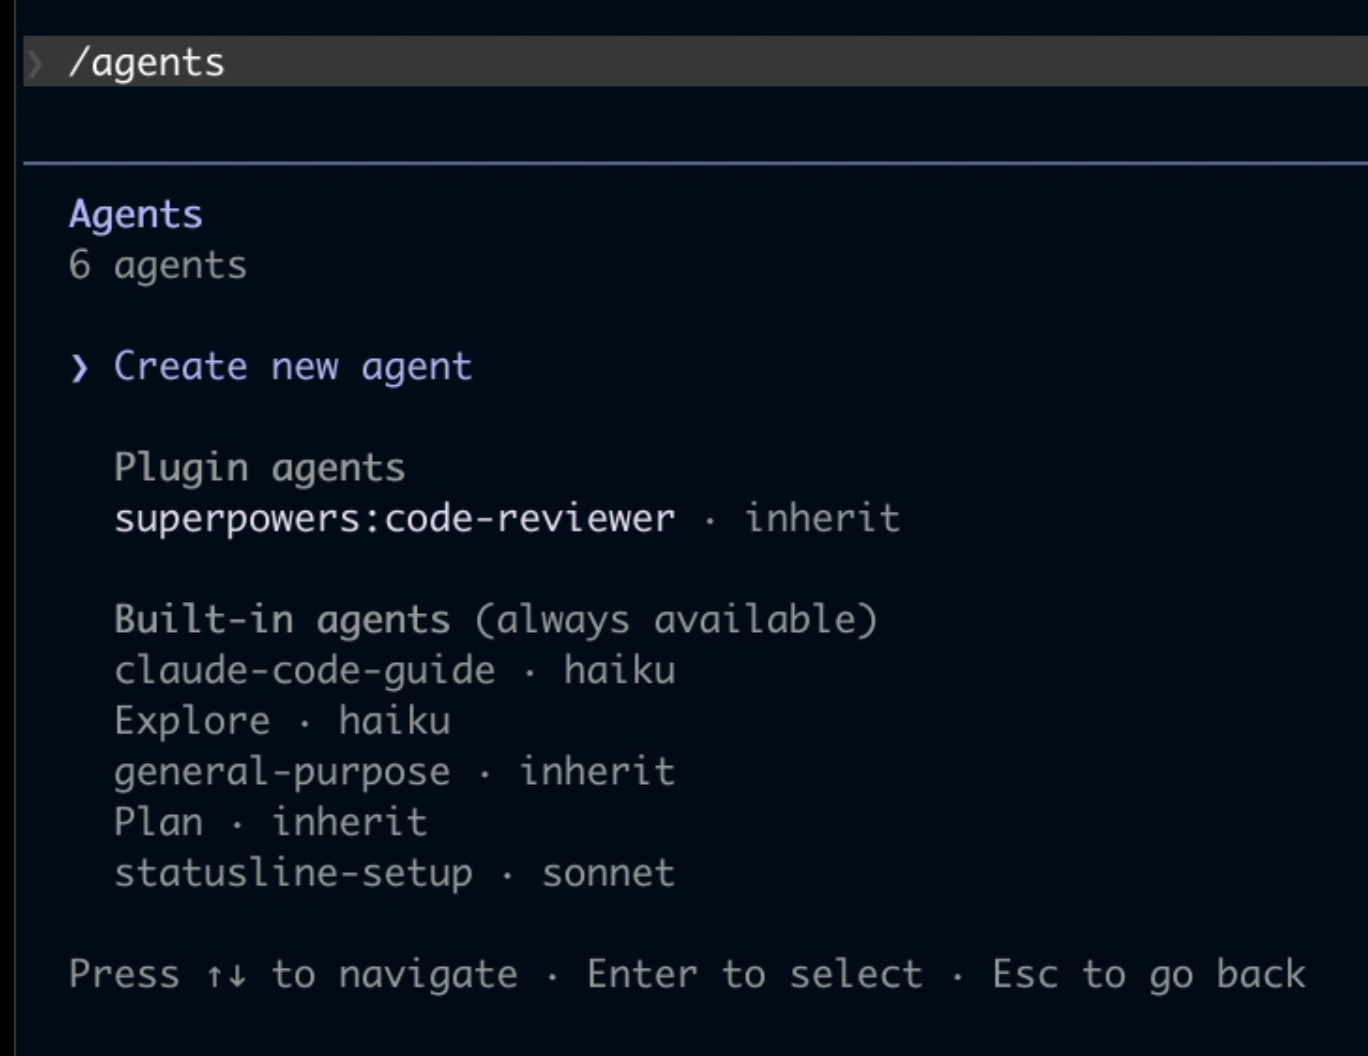Viewport: 1368px width, 1056px height.
Task: Select the general-purpose agent entry
Action: pos(395,772)
